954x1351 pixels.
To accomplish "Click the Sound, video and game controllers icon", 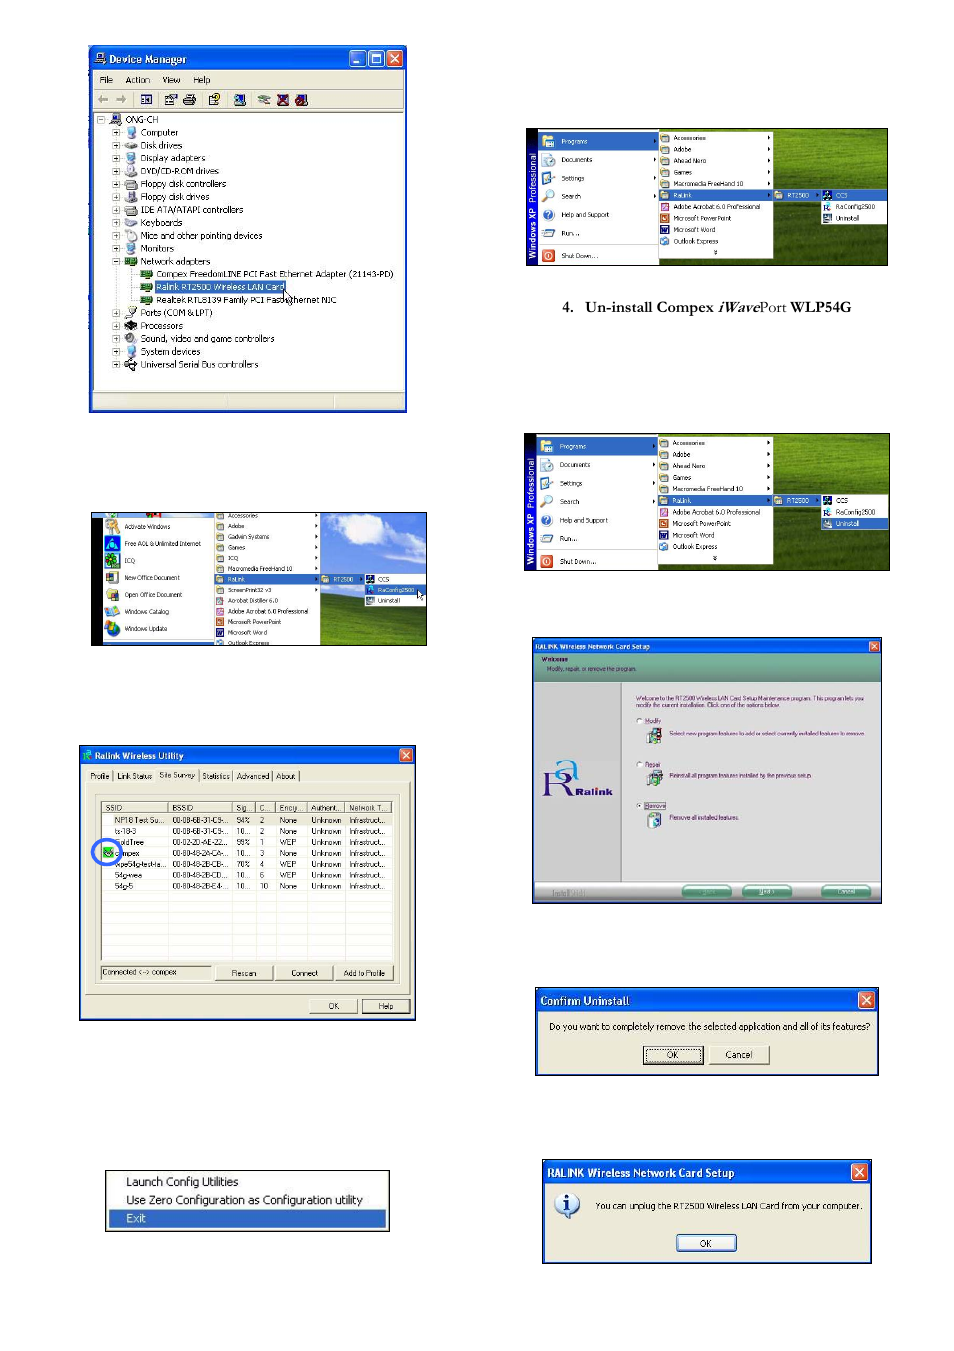I will point(131,339).
